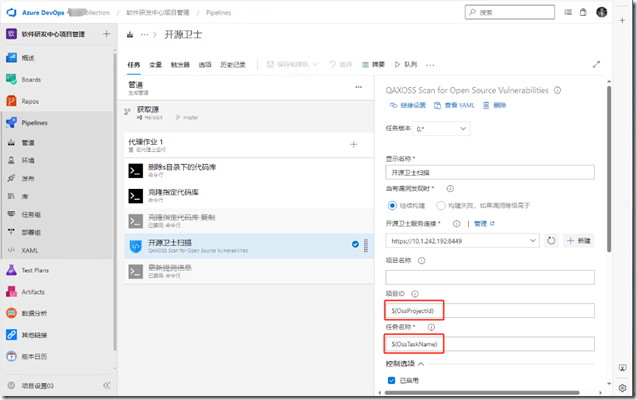Open the service connection URL dropdown
637x400 pixels.
462,241
